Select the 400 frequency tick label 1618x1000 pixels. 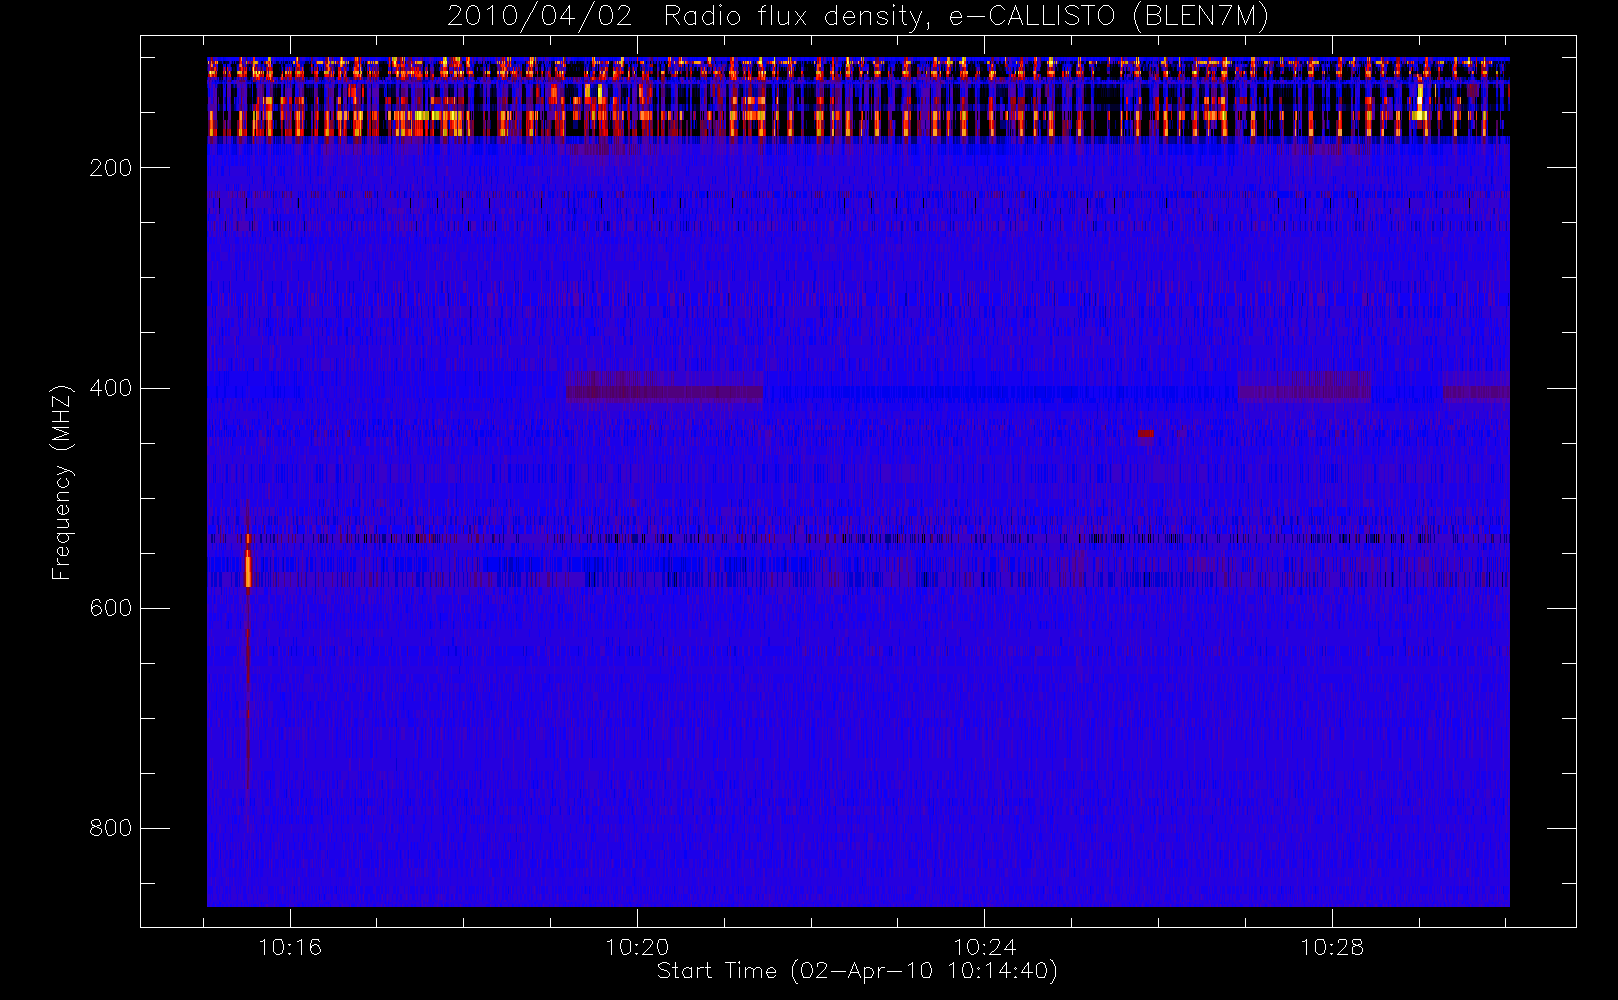tap(111, 388)
